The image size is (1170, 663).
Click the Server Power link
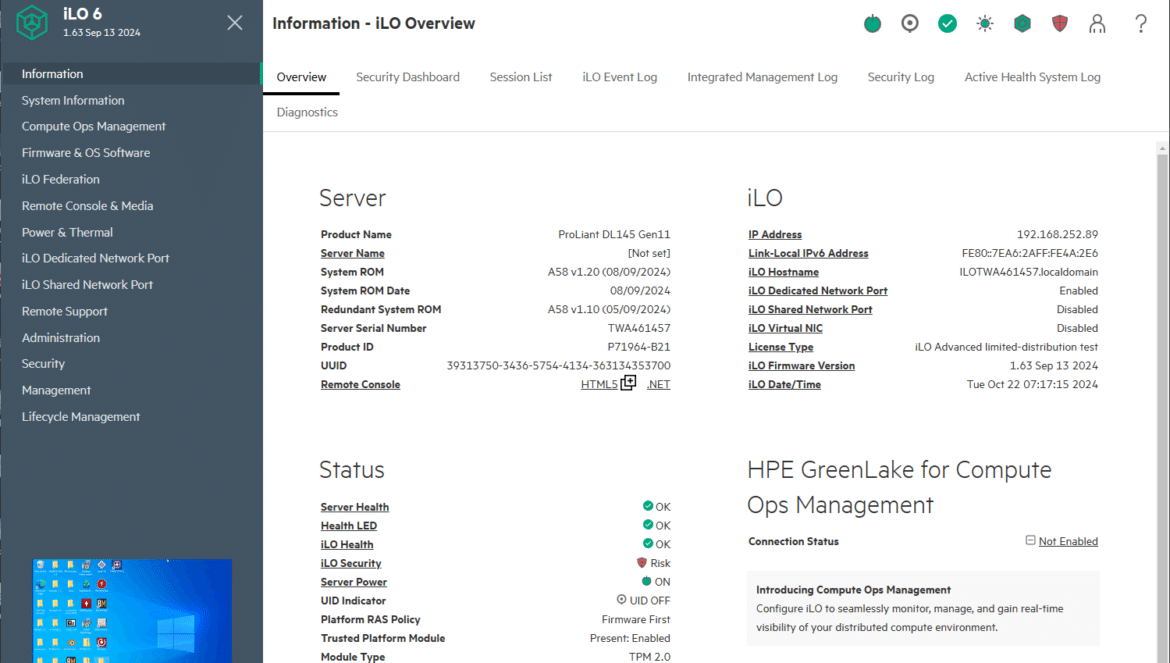pyautogui.click(x=354, y=582)
